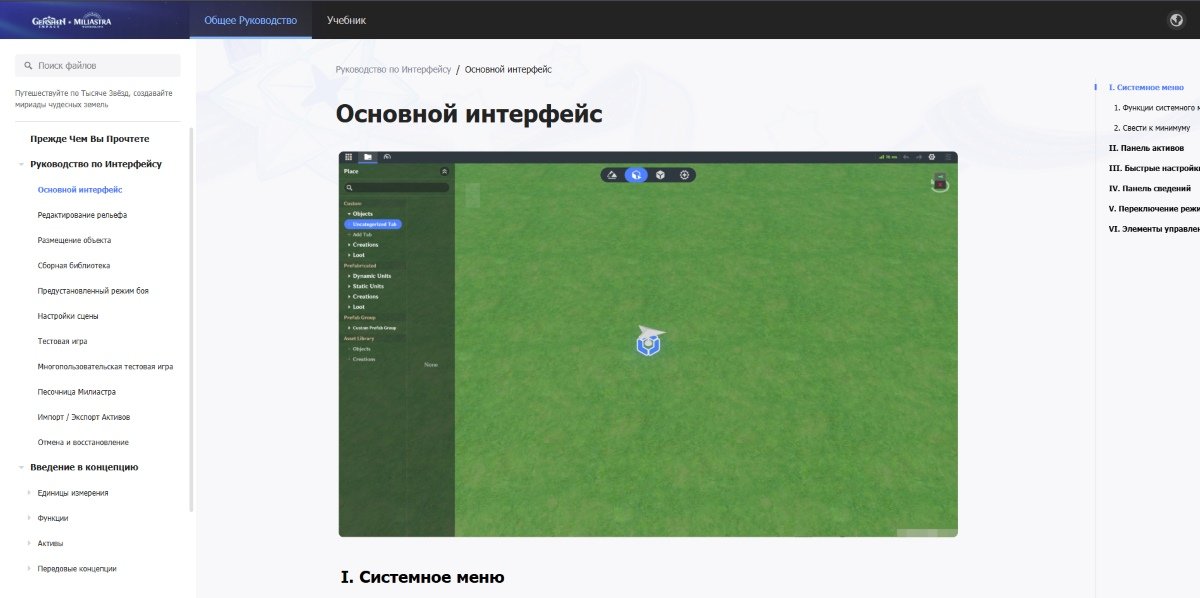Screen dimensions: 1200x598
Task: Click the double-chevron collapse icon beside Place
Action: tap(444, 172)
